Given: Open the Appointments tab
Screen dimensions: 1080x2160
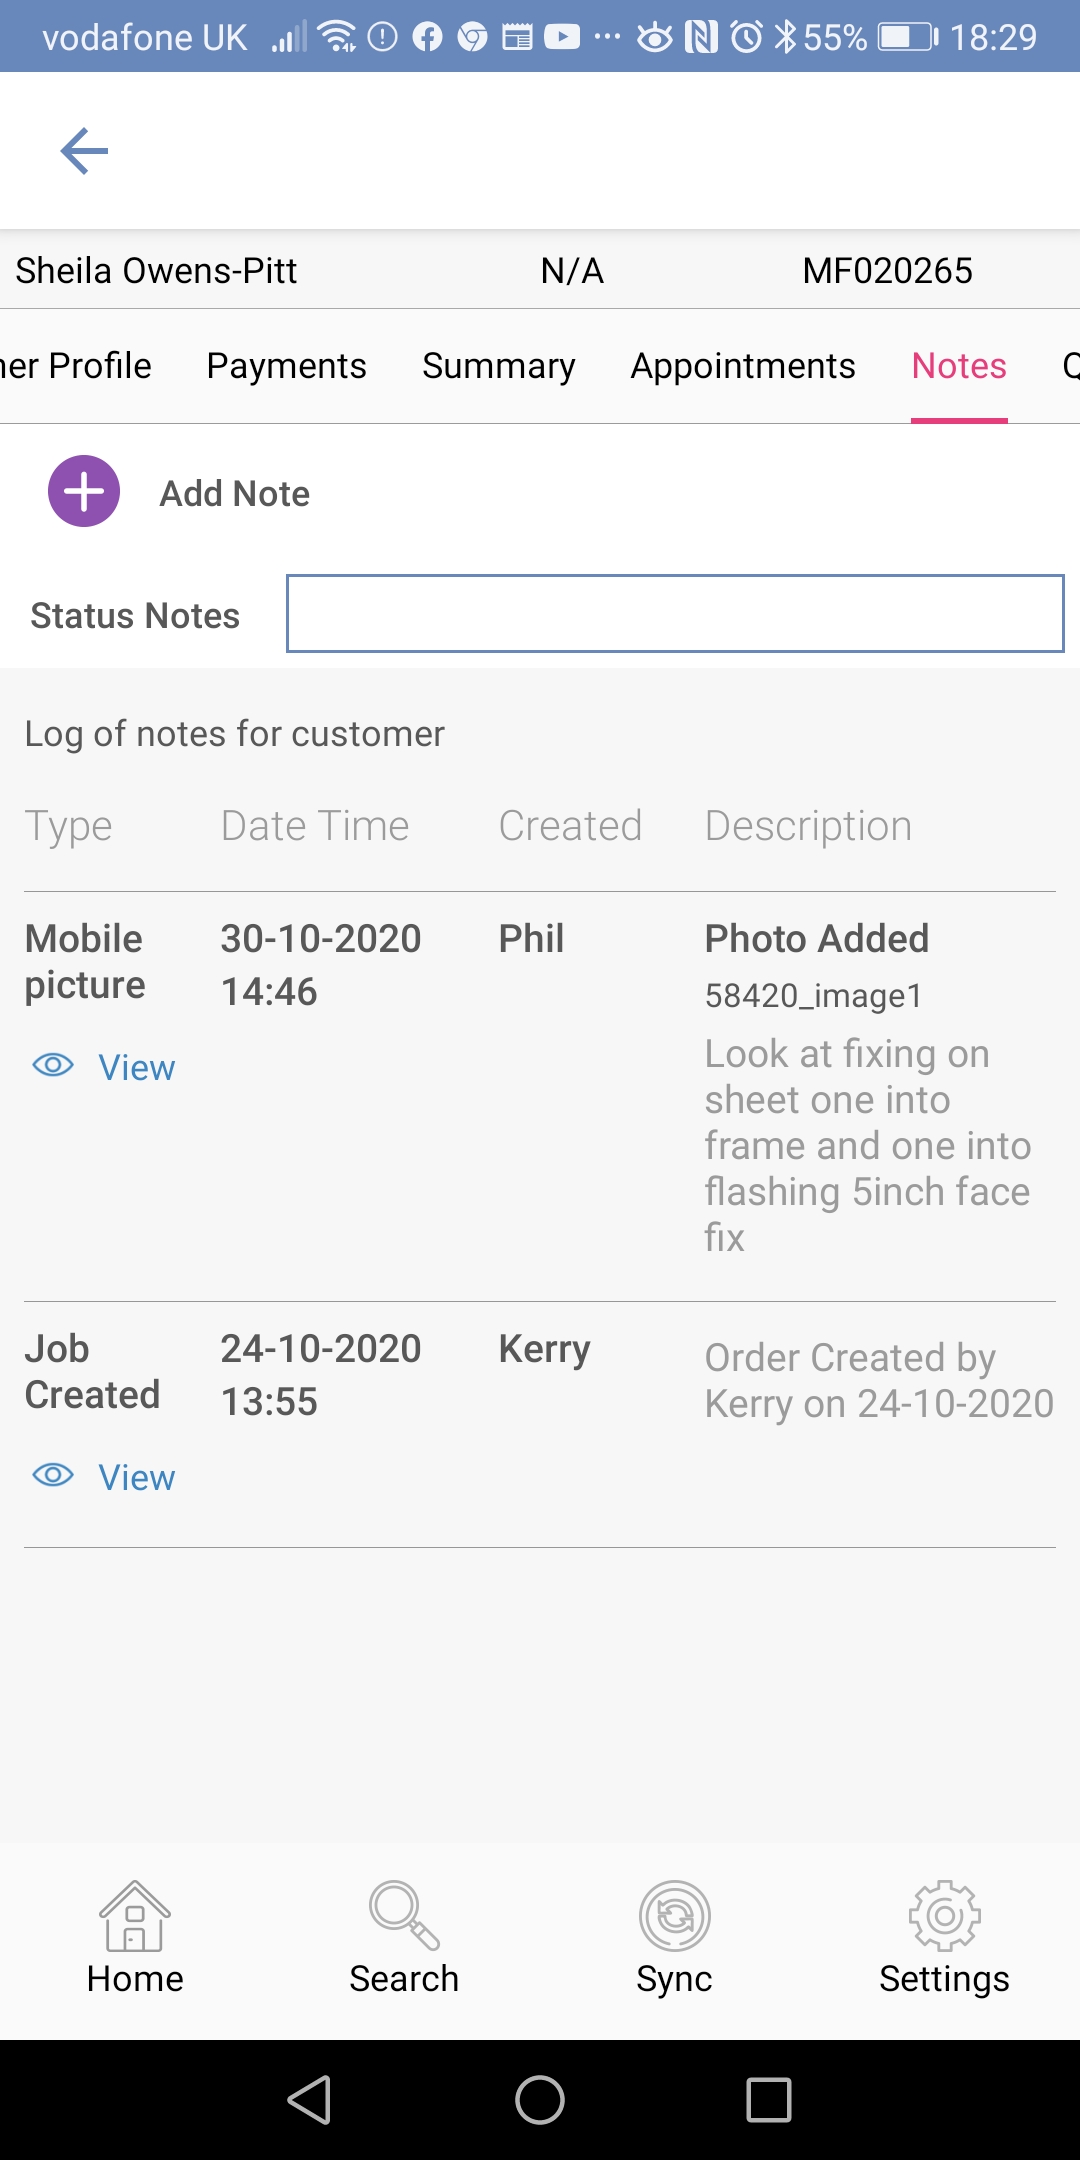Looking at the screenshot, I should pos(743,366).
